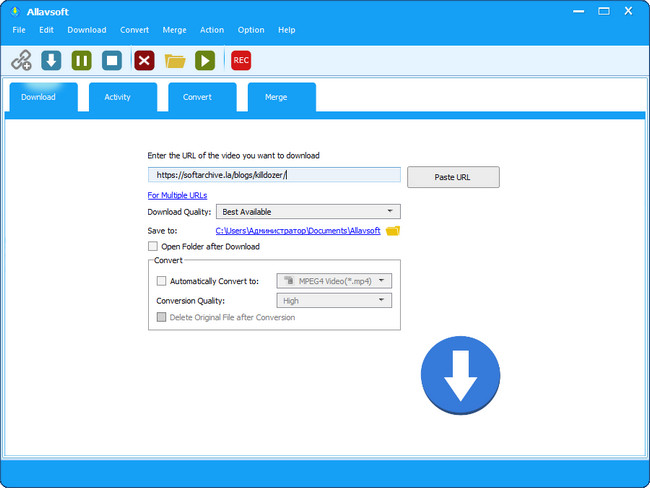Viewport: 650px width, 488px height.
Task: Open the Option menu
Action: (x=251, y=30)
